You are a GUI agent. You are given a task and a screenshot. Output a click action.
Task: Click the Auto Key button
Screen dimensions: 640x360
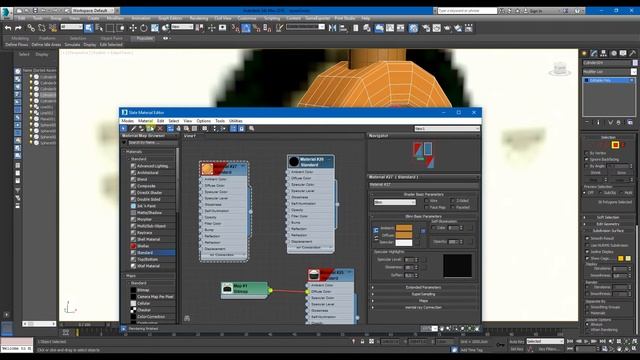(517, 342)
